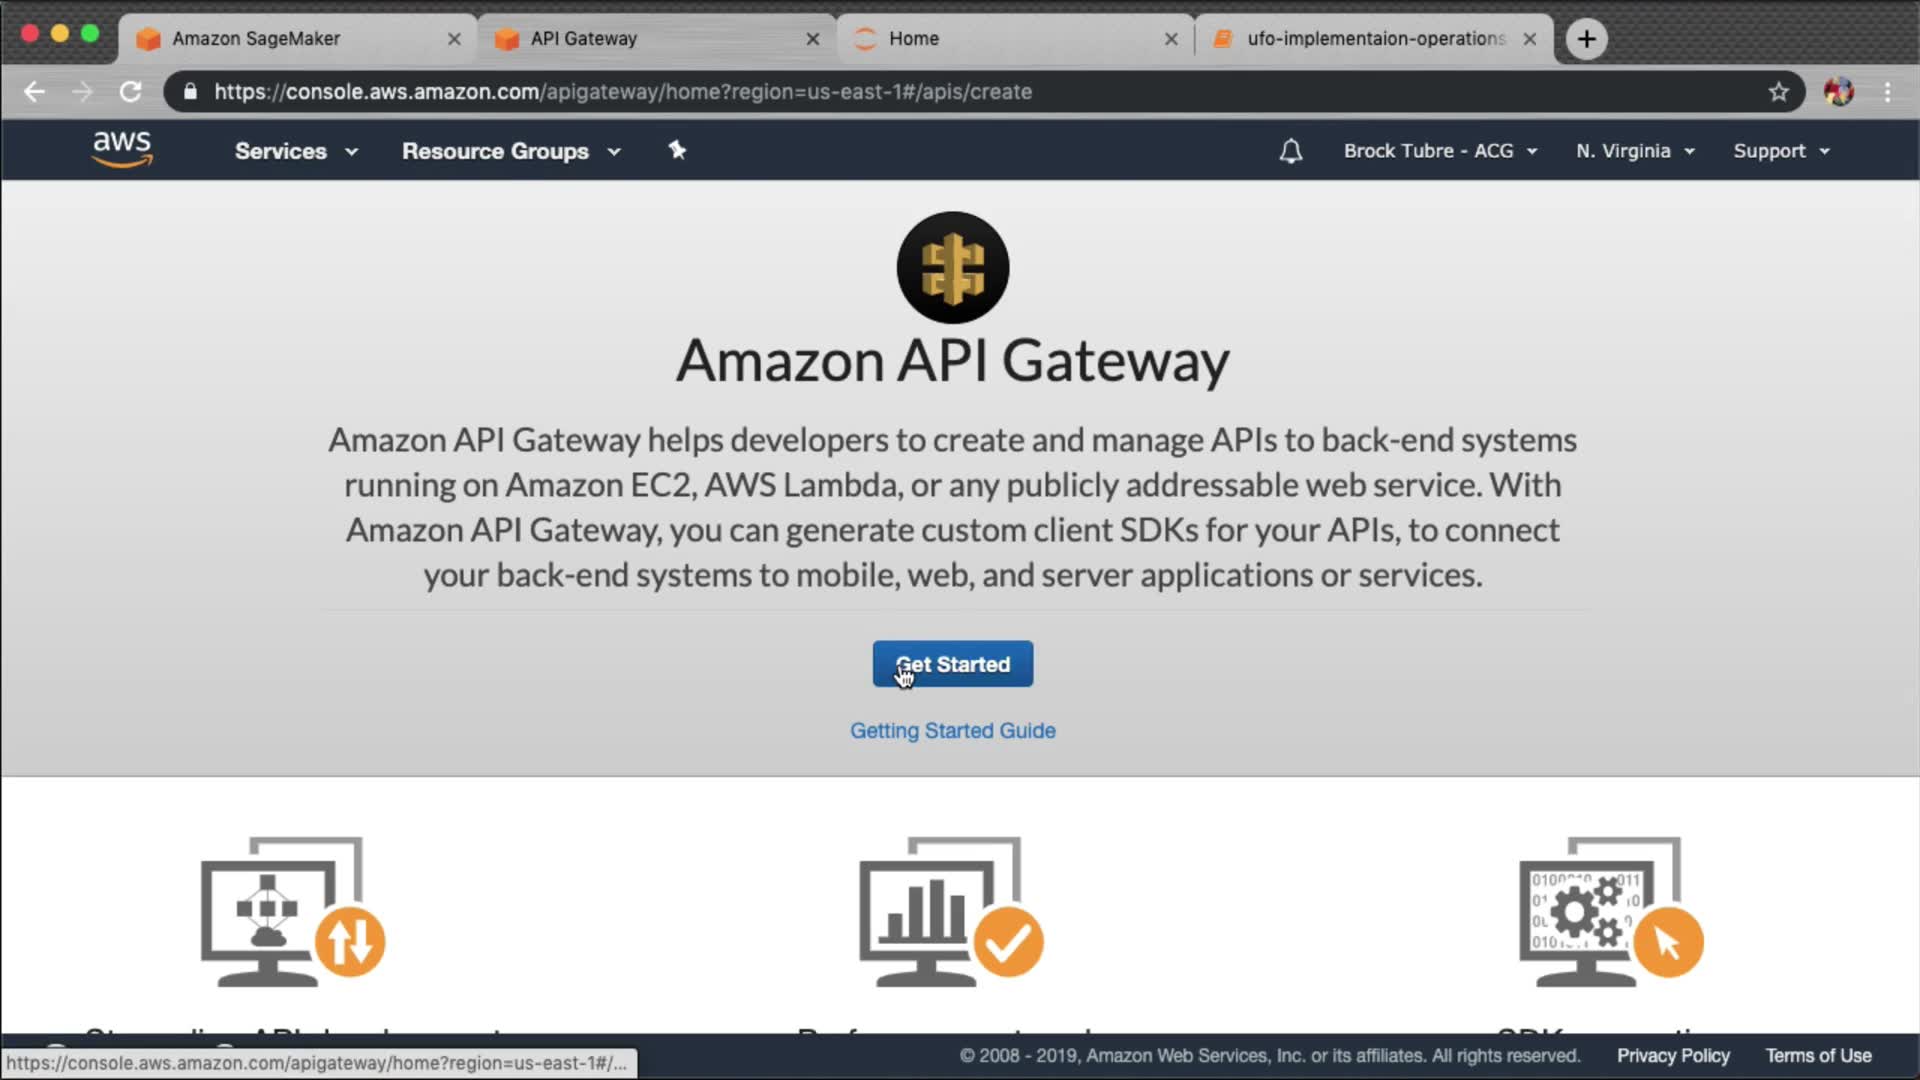Switch to the ufo-implementaion-operations tab
This screenshot has width=1920, height=1080.
point(1374,39)
